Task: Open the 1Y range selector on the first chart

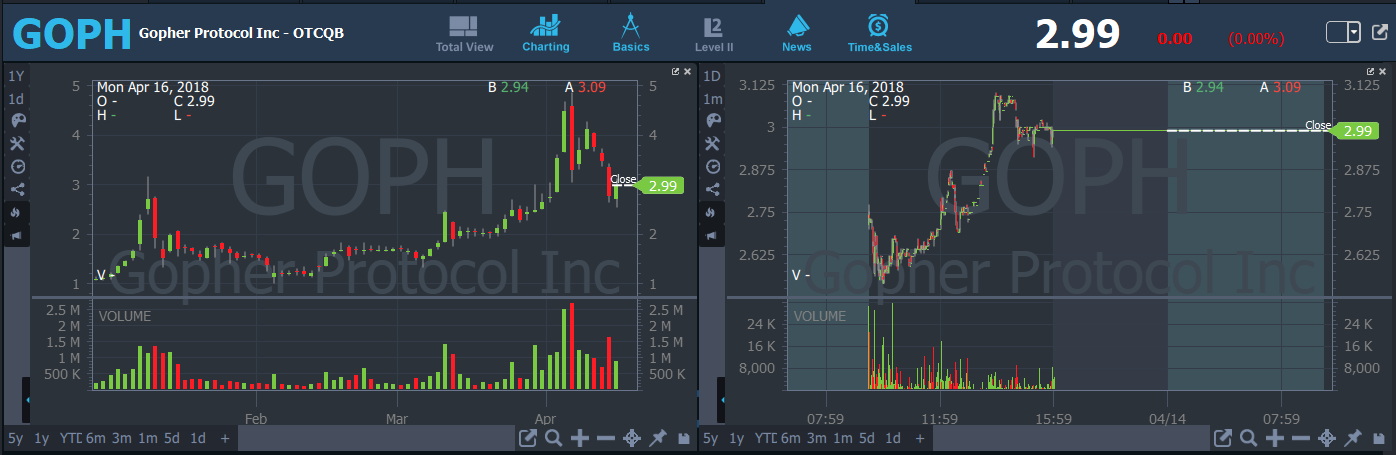Action: pyautogui.click(x=16, y=76)
